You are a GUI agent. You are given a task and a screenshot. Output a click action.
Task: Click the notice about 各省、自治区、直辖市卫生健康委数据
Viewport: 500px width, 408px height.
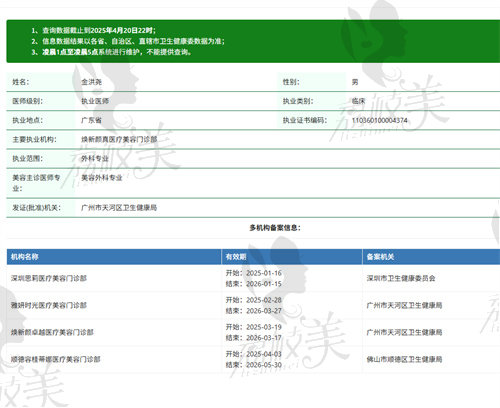(x=133, y=41)
